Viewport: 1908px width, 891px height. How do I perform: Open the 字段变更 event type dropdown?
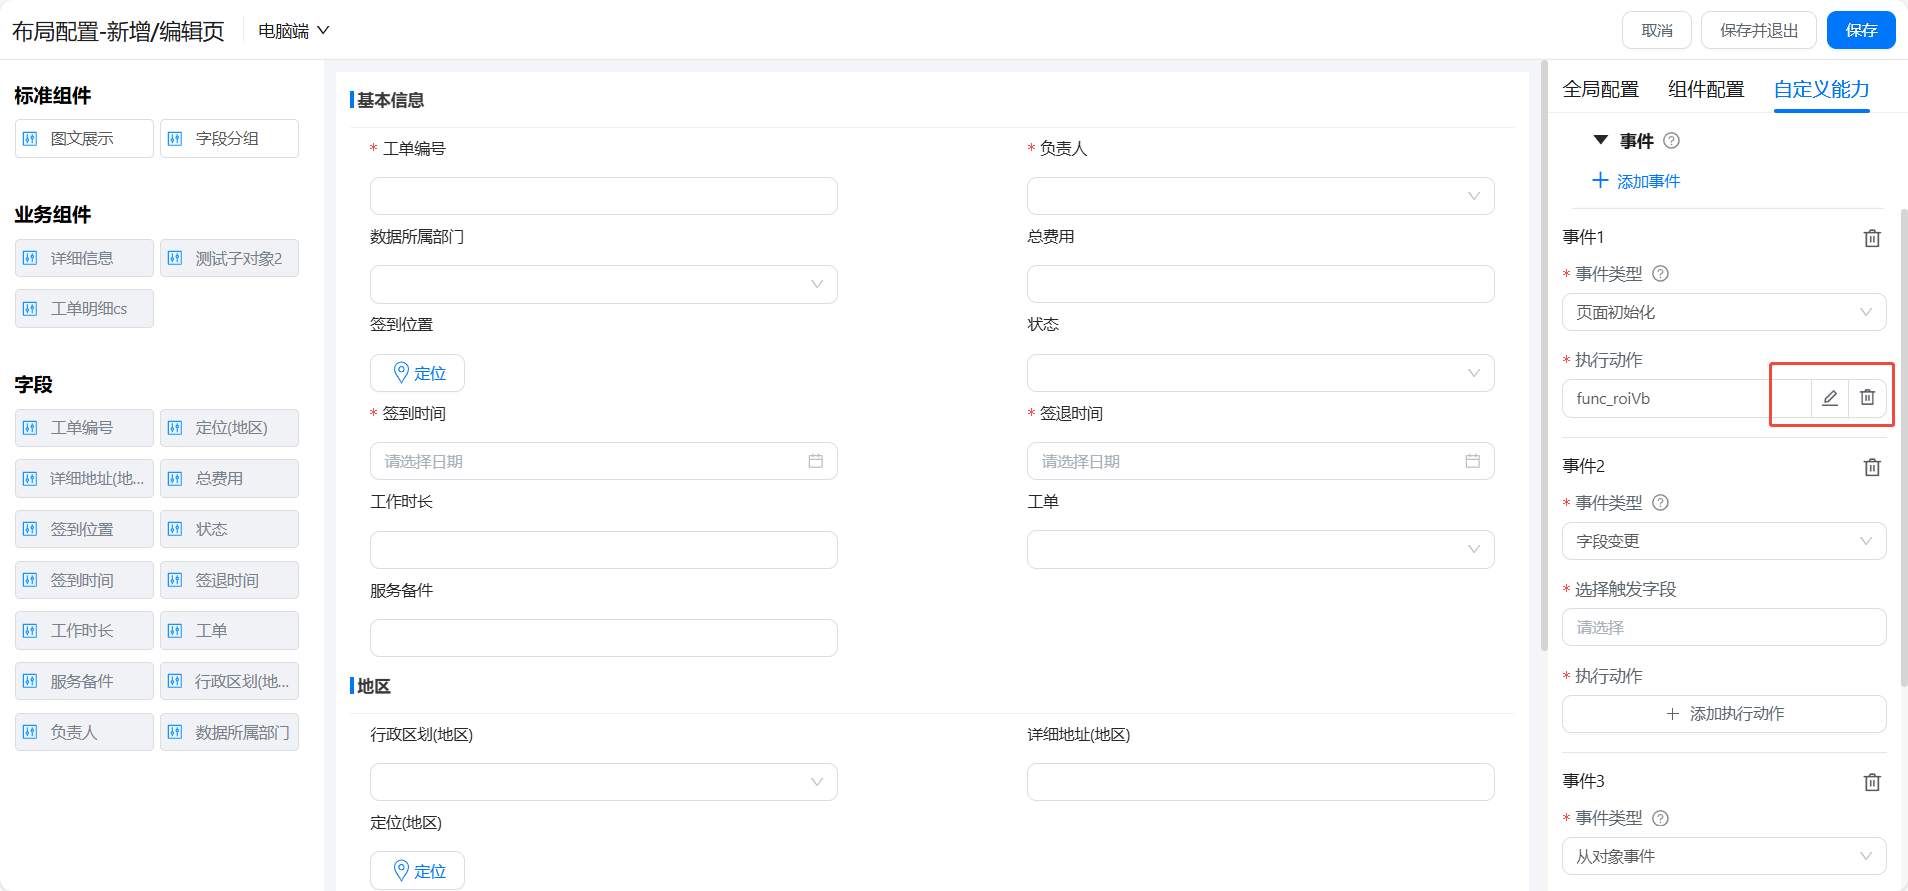pos(1723,541)
